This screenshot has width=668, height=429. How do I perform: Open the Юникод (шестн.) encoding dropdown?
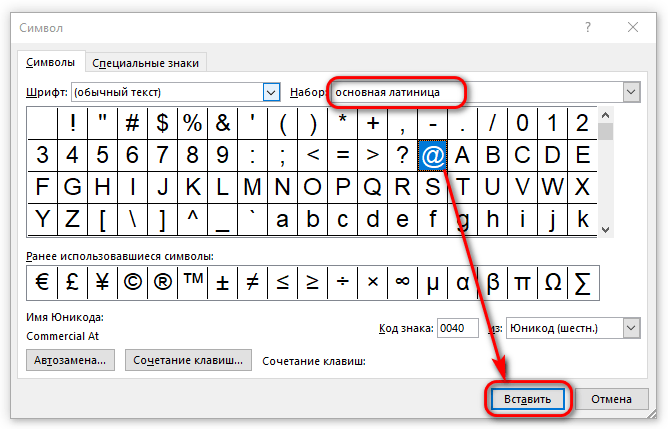pyautogui.click(x=631, y=328)
